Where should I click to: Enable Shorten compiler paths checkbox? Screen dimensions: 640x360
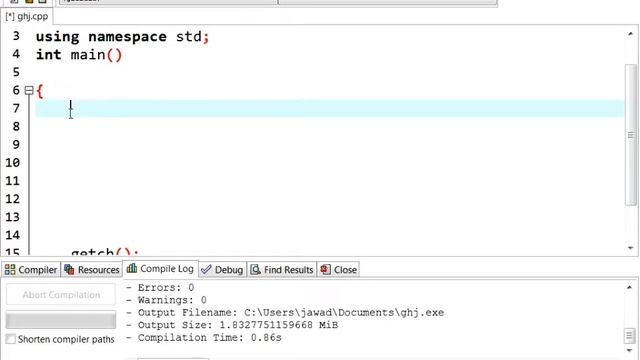(x=11, y=339)
